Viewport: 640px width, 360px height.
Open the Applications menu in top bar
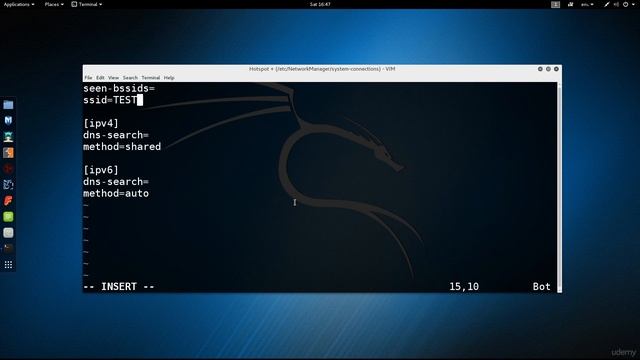coord(19,4)
